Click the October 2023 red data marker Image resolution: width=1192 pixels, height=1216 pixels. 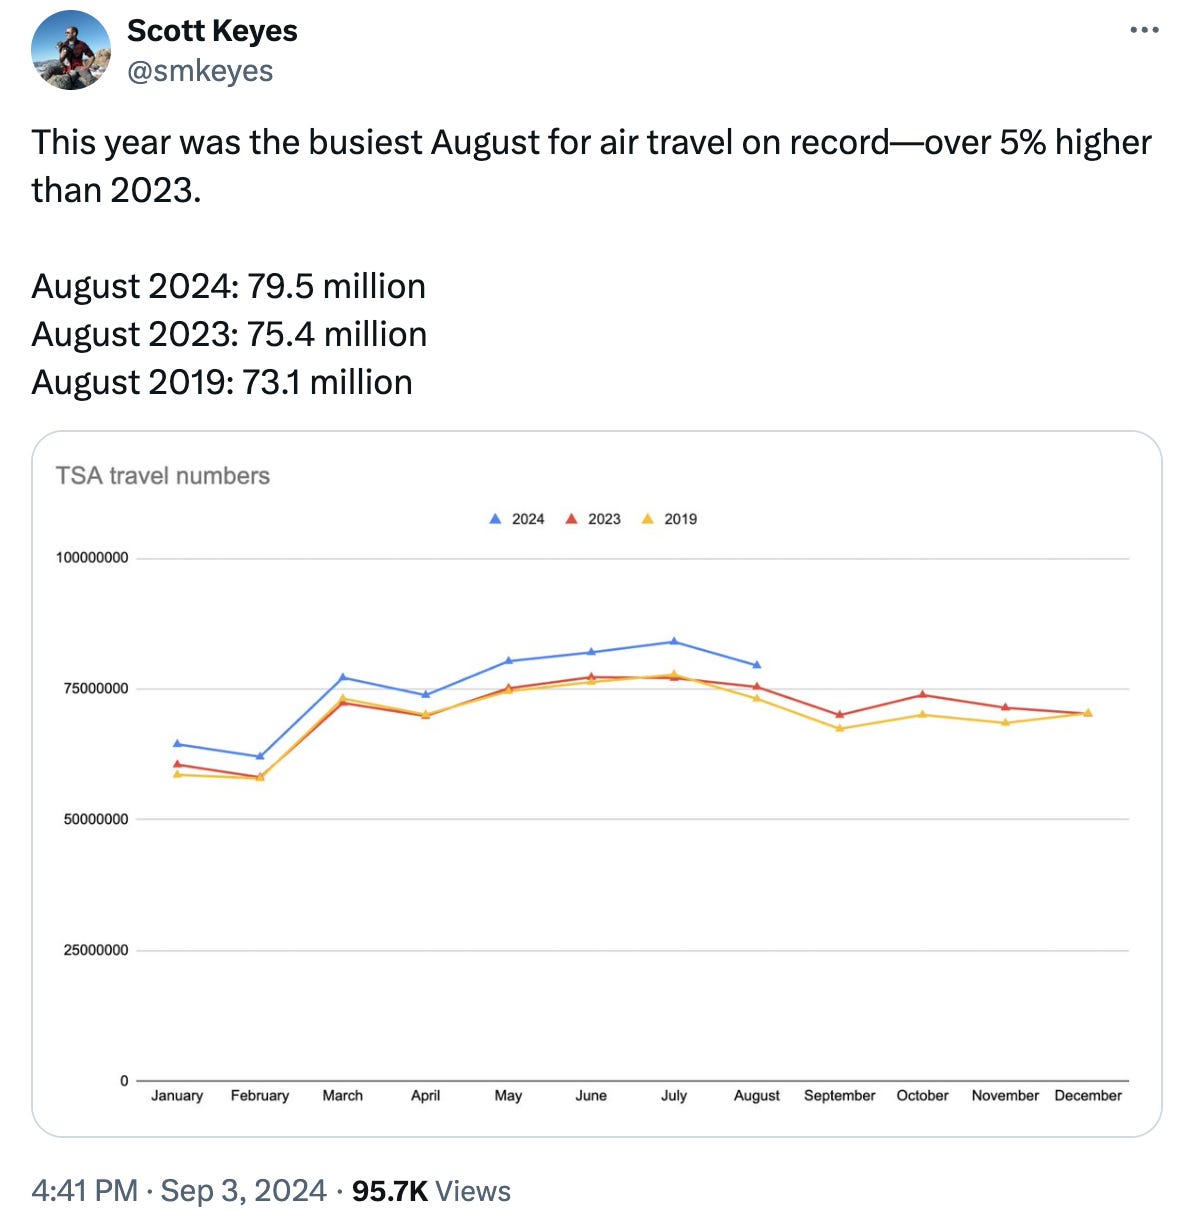pyautogui.click(x=922, y=694)
